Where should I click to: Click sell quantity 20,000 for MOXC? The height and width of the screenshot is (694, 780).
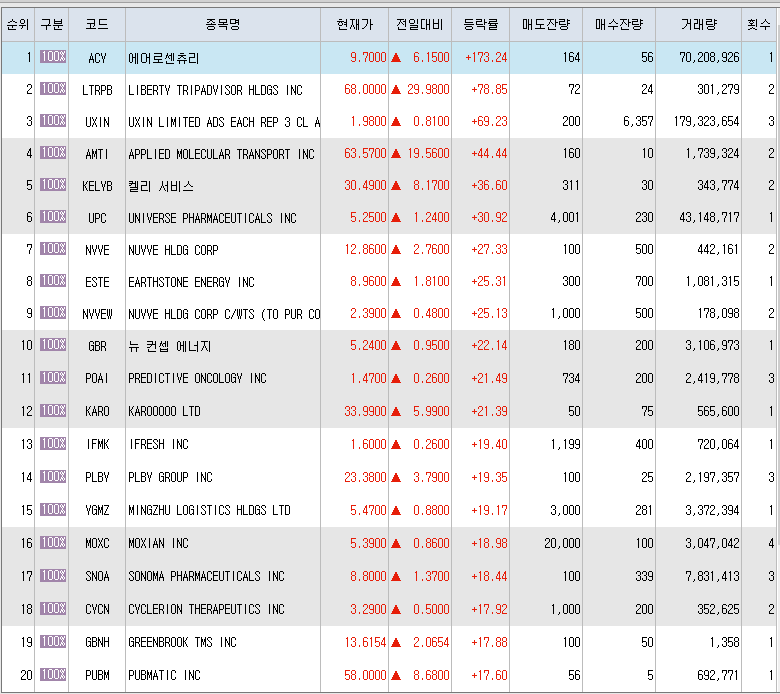tap(562, 543)
